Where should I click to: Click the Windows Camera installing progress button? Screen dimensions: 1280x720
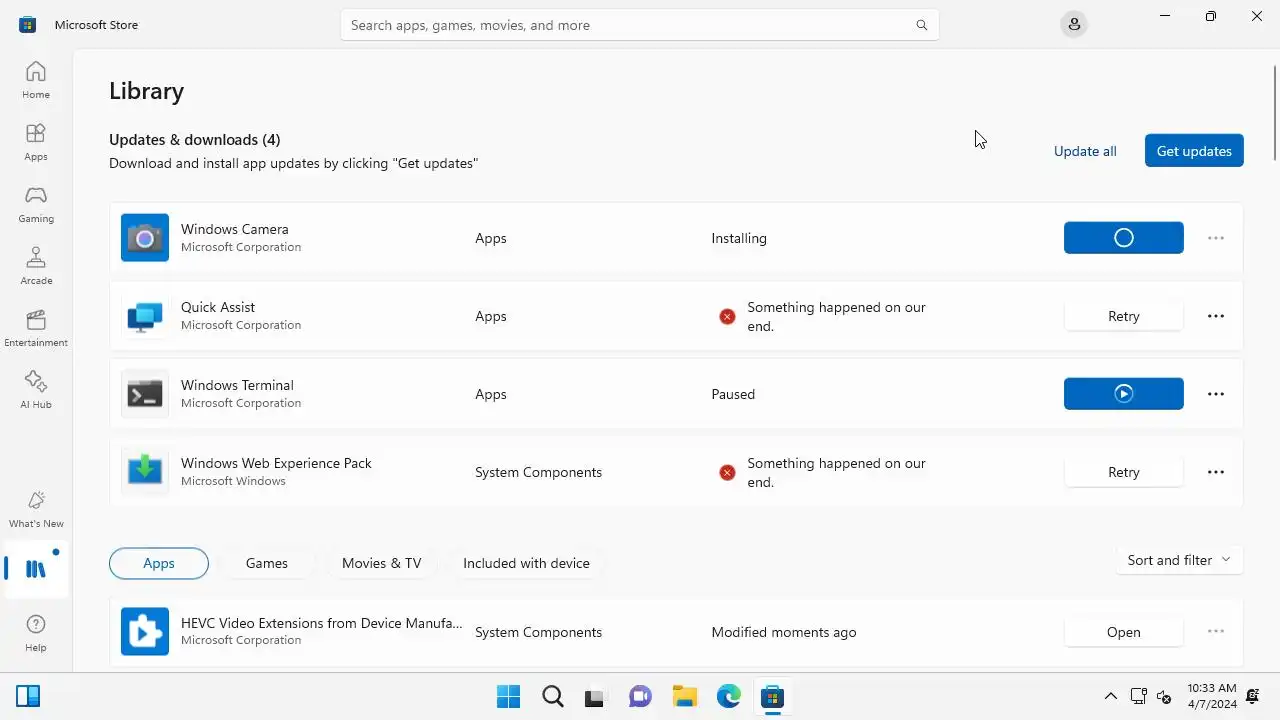coord(1124,238)
